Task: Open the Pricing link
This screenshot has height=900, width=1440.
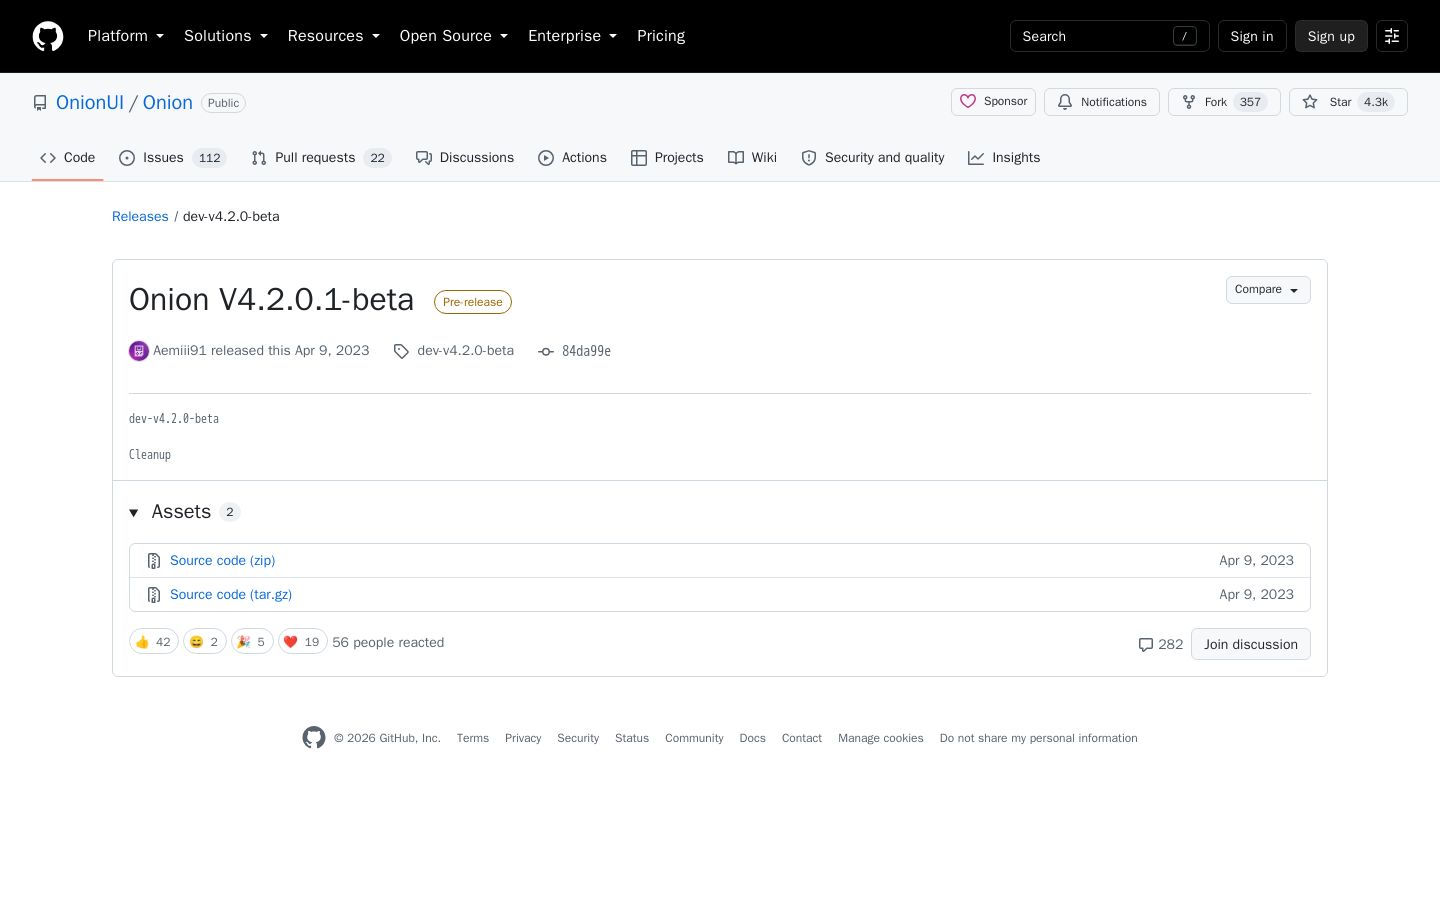Action: 661,36
